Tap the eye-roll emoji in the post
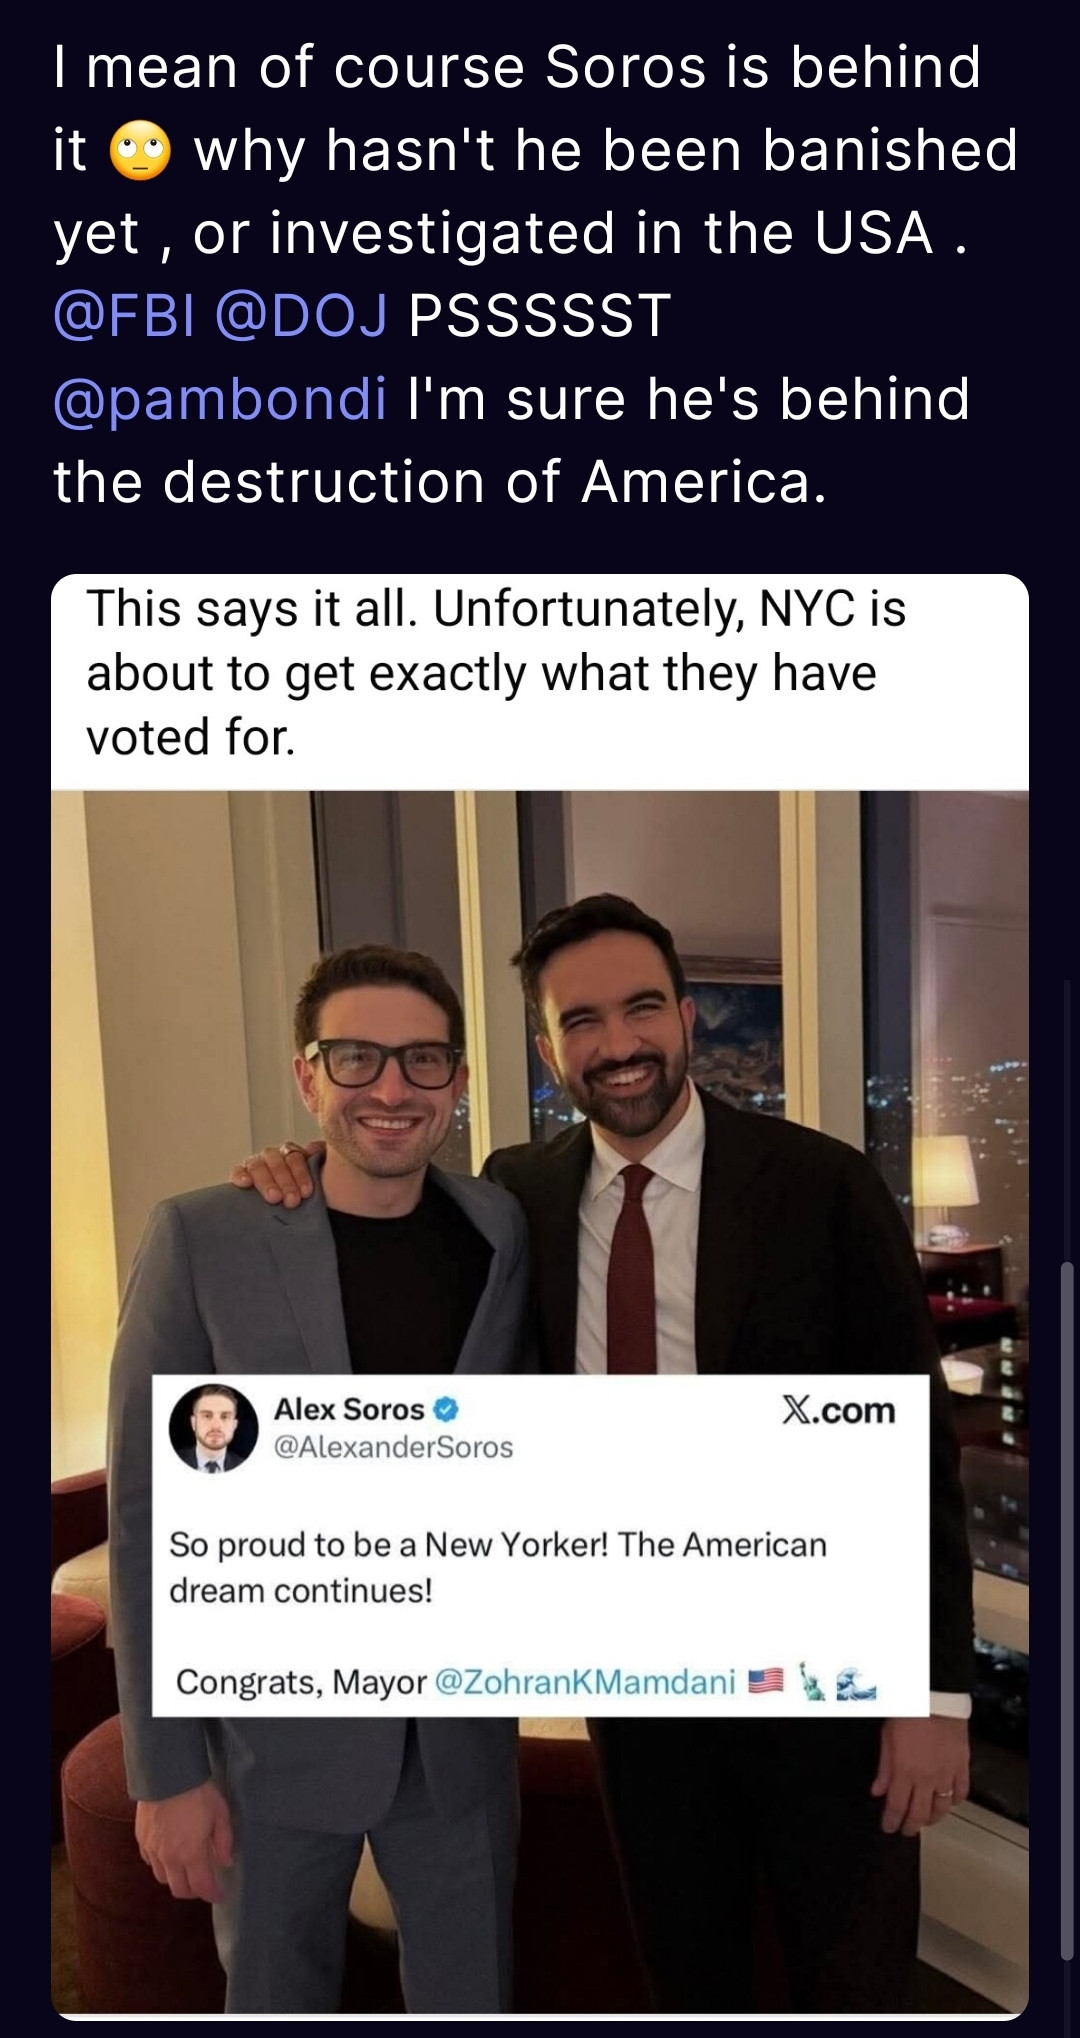Image resolution: width=1080 pixels, height=2038 pixels. [140, 152]
